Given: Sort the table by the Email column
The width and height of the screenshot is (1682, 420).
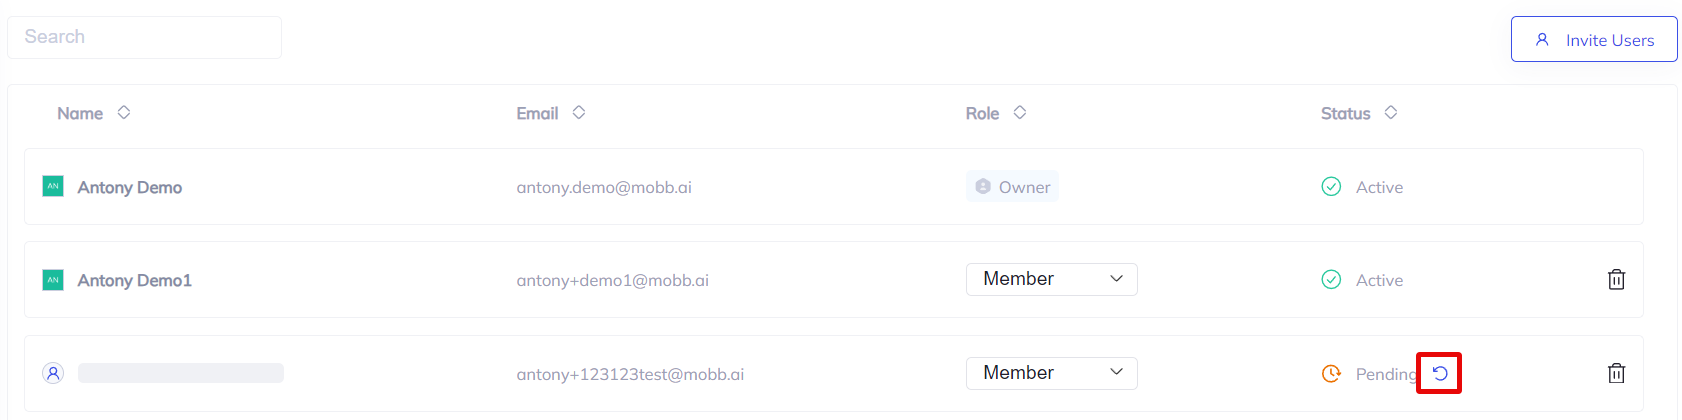Looking at the screenshot, I should tap(579, 113).
